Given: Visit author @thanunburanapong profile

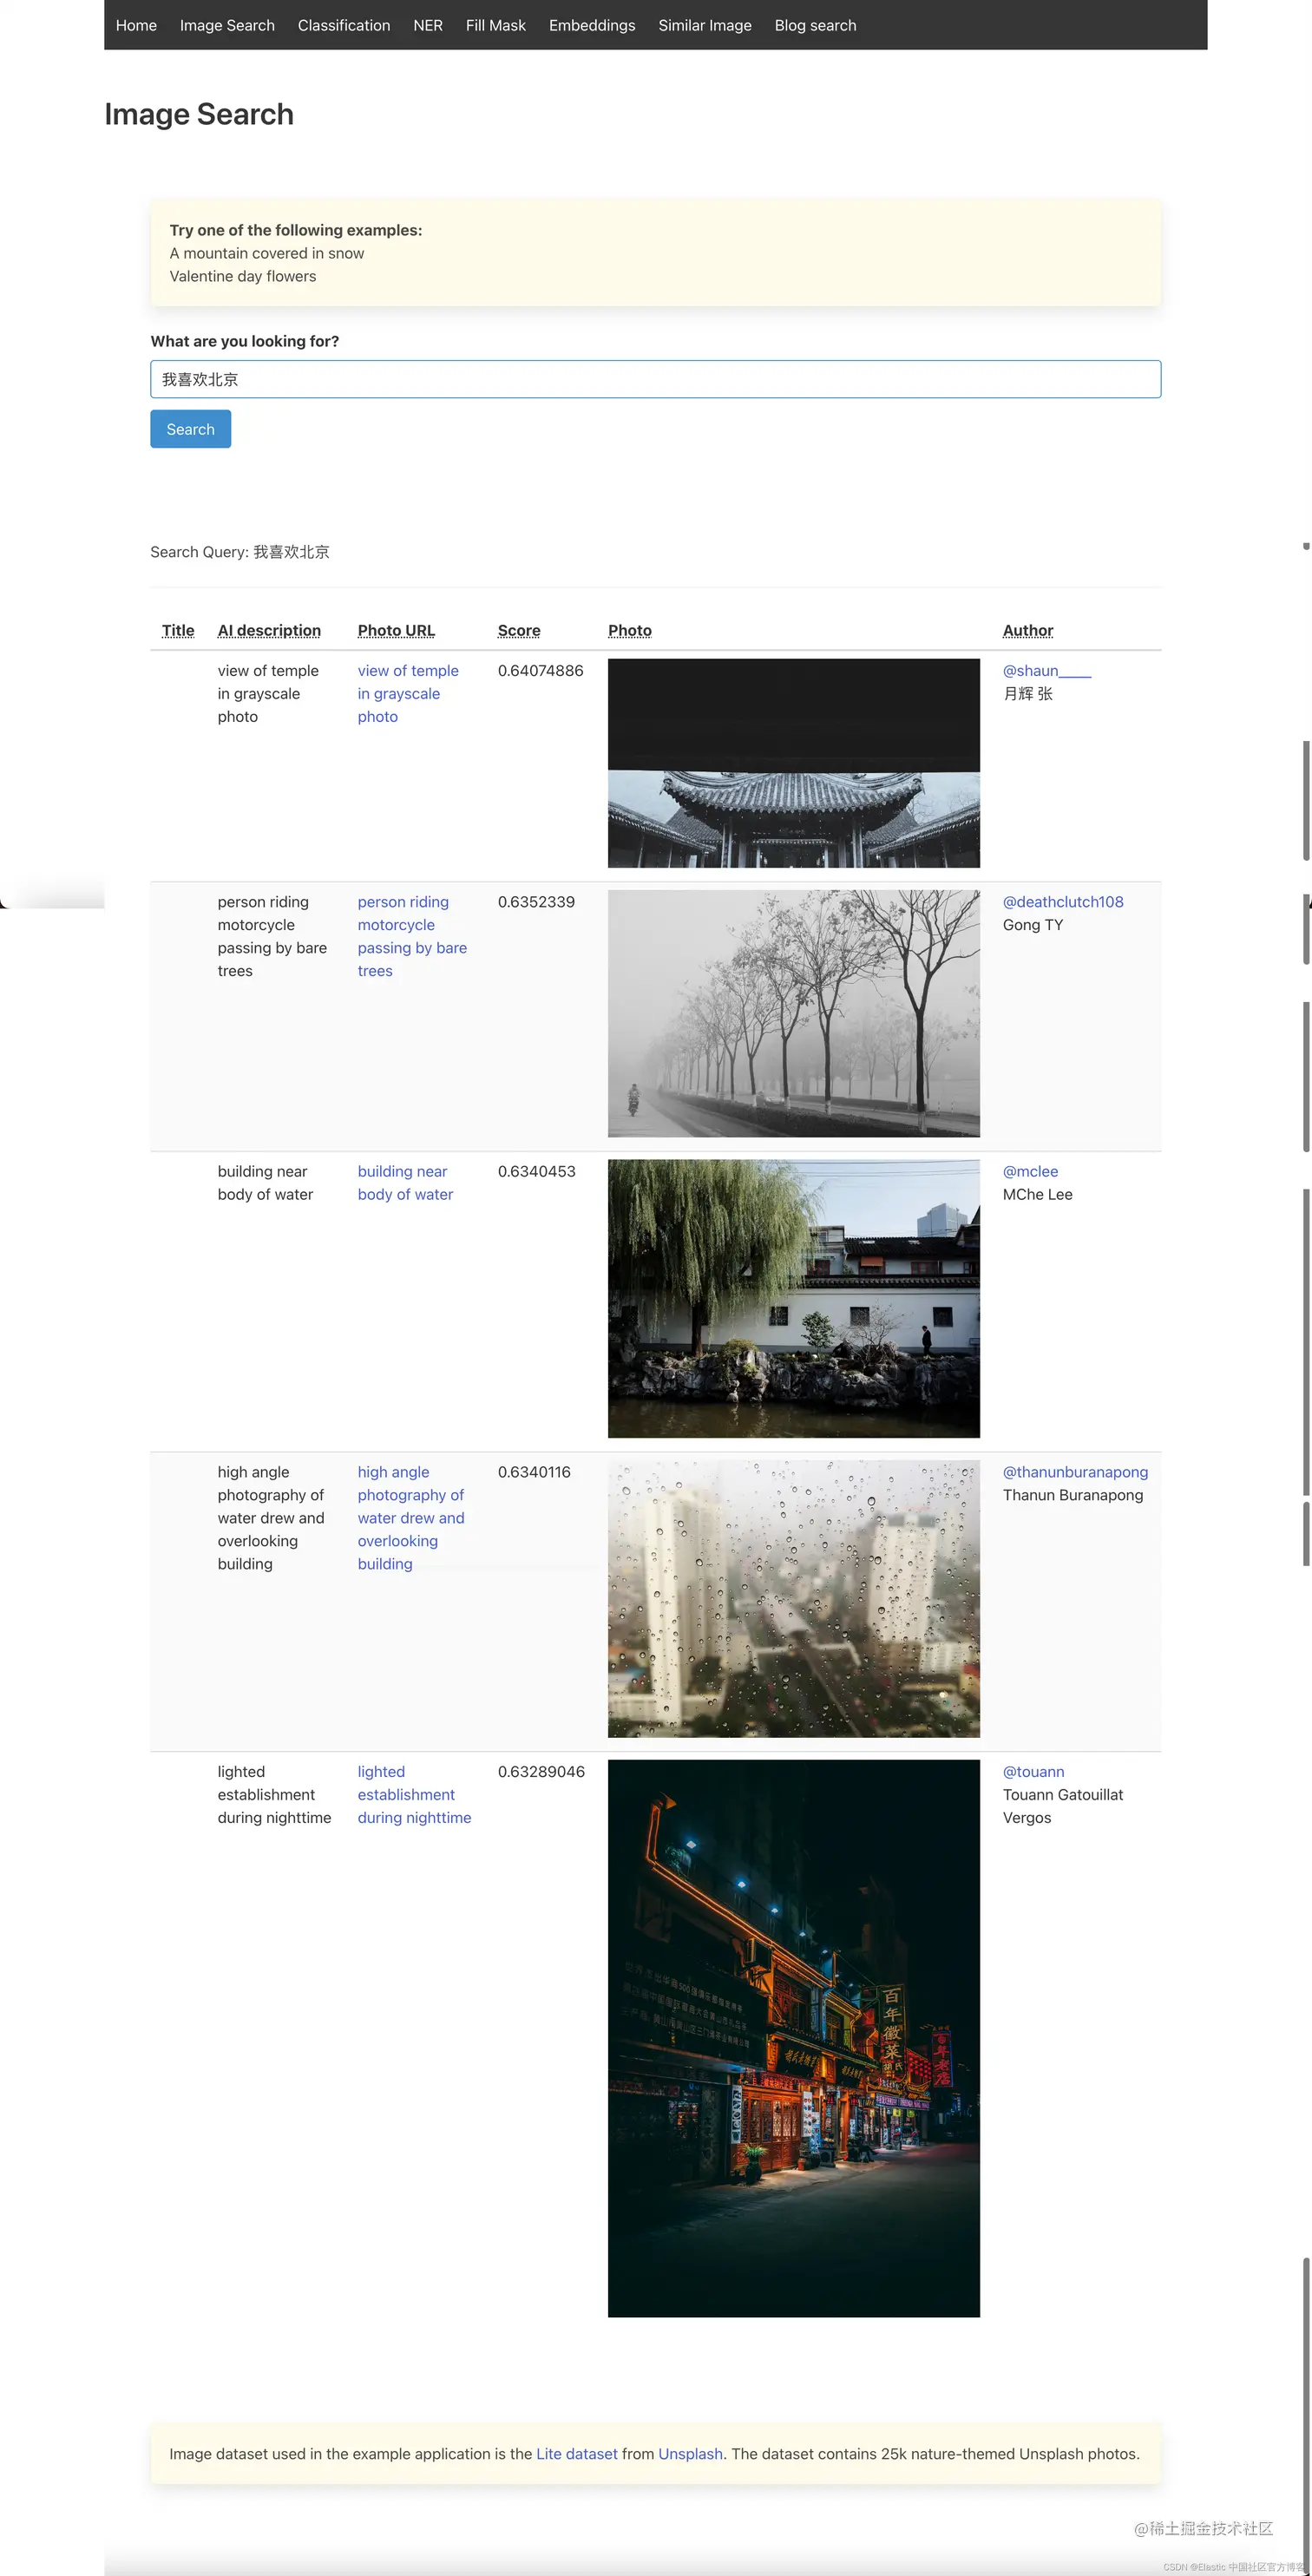Looking at the screenshot, I should pyautogui.click(x=1075, y=1471).
